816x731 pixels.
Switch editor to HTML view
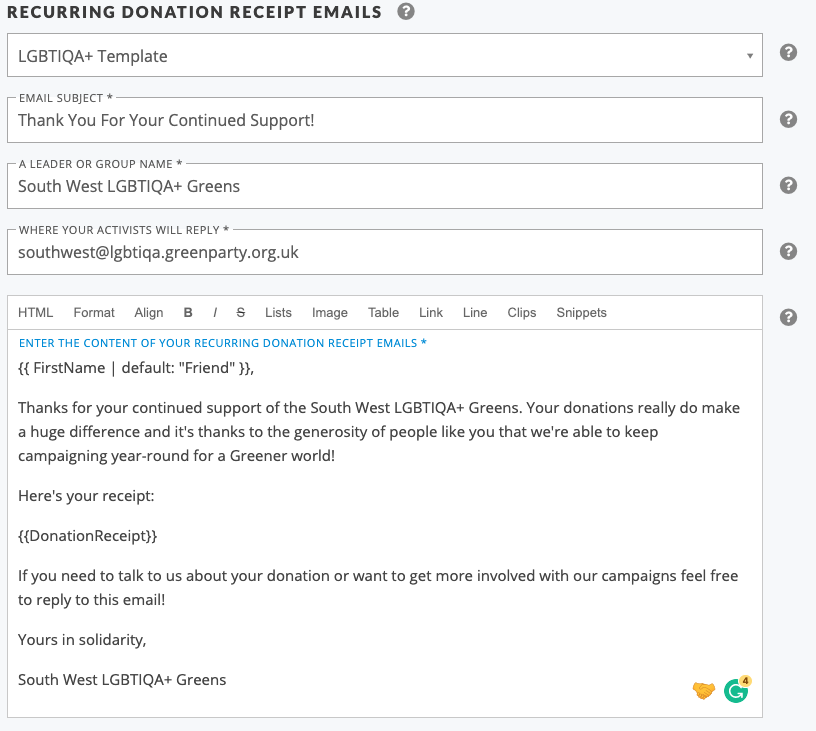(35, 313)
